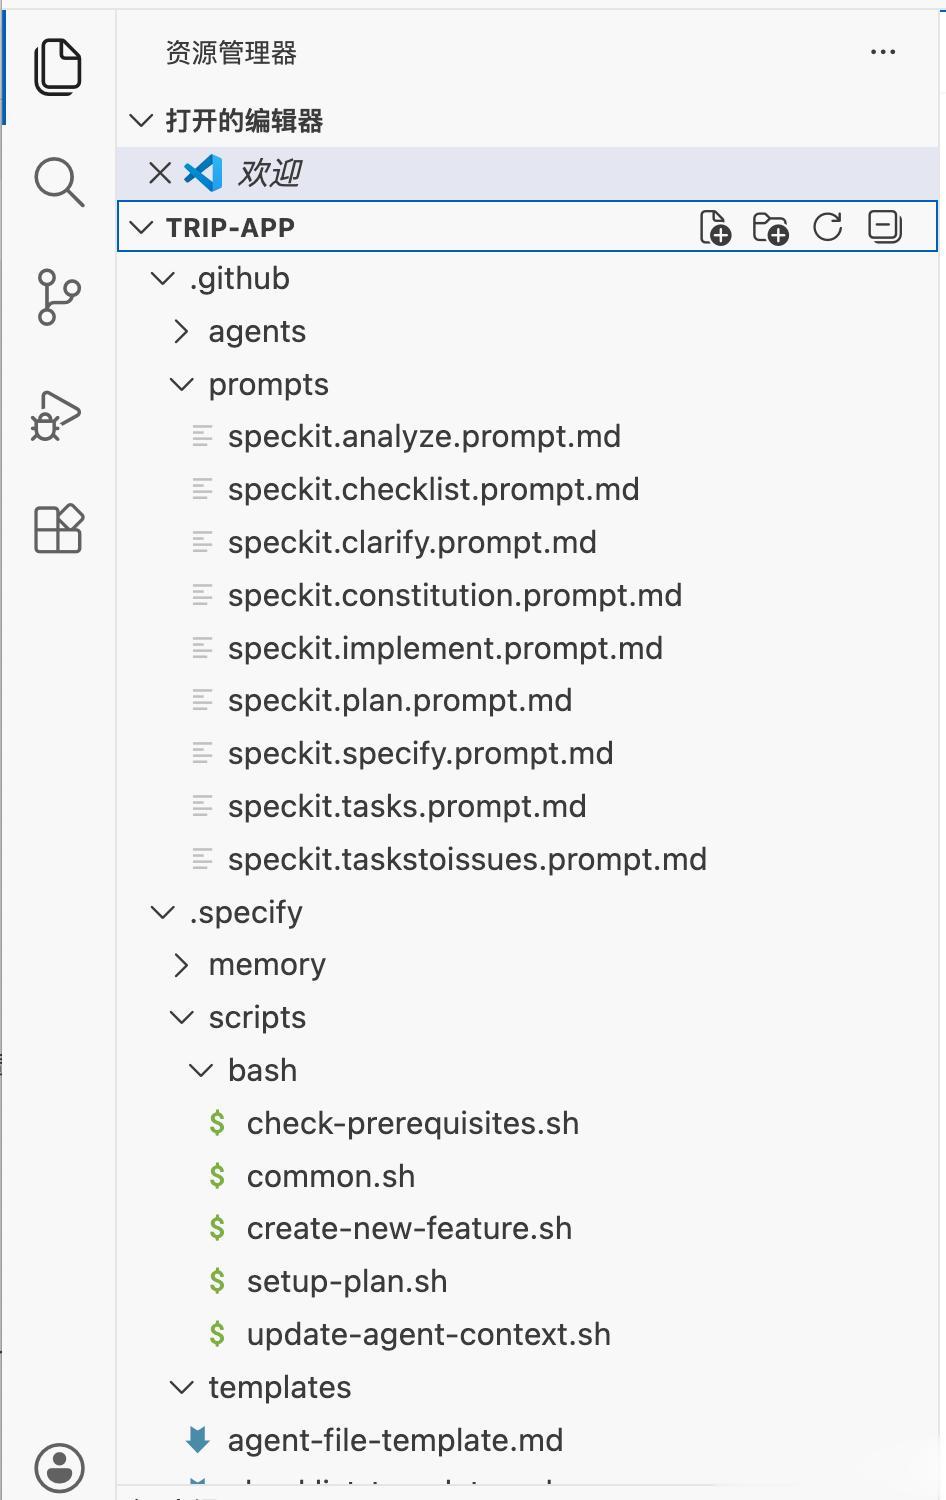The height and width of the screenshot is (1500, 946).
Task: Open the explorer more actions menu
Action: [883, 52]
